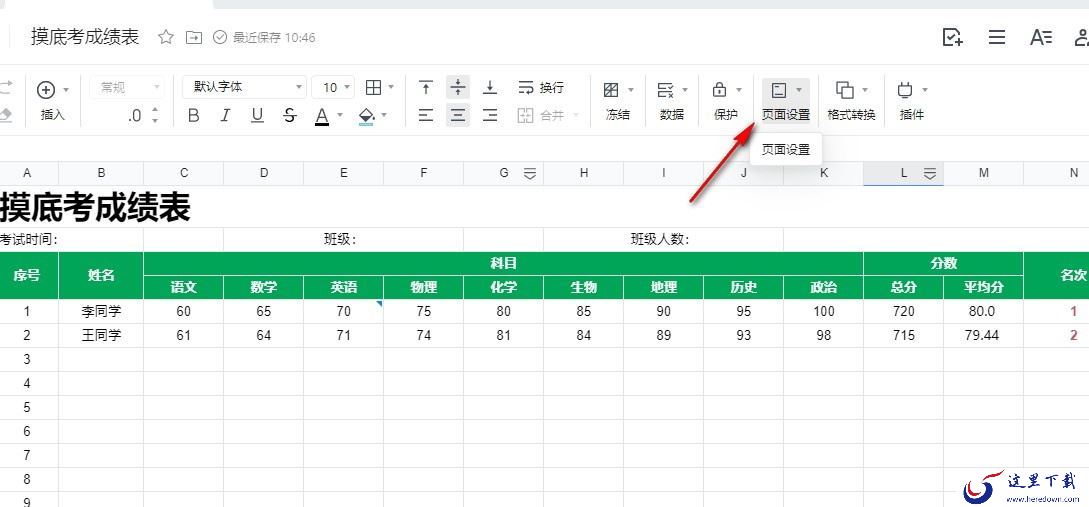Apply the fill color bucket
Viewport: 1089px width, 507px height.
coord(366,116)
